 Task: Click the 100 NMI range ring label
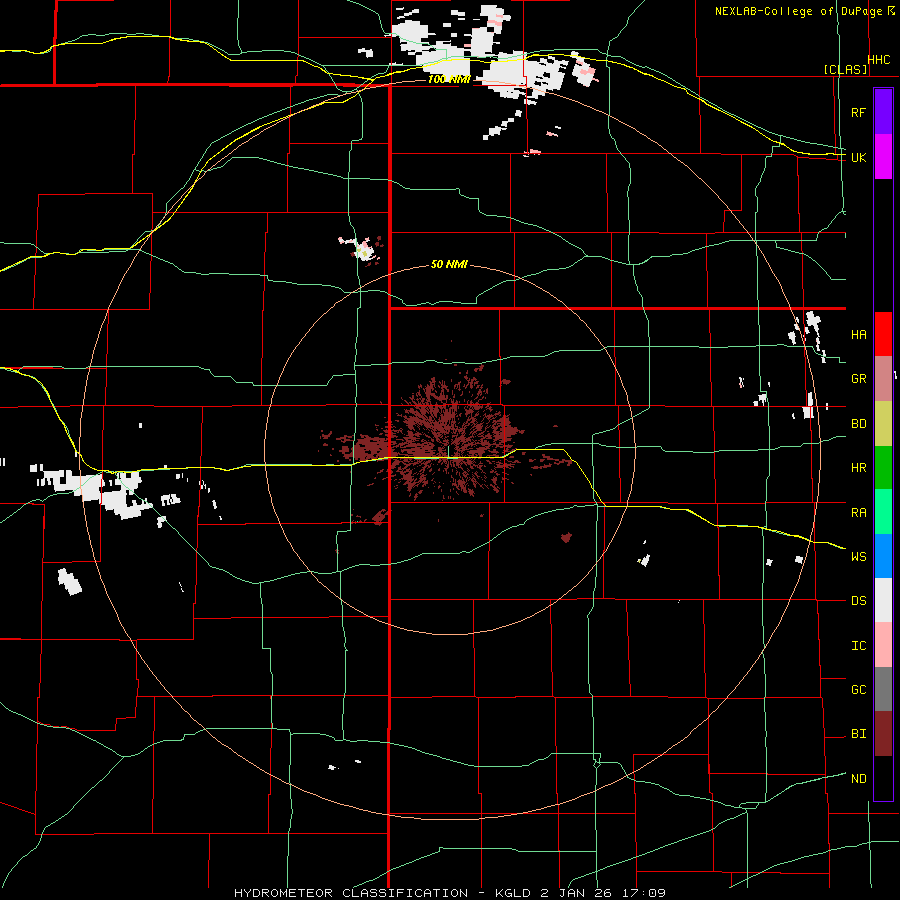[x=449, y=79]
